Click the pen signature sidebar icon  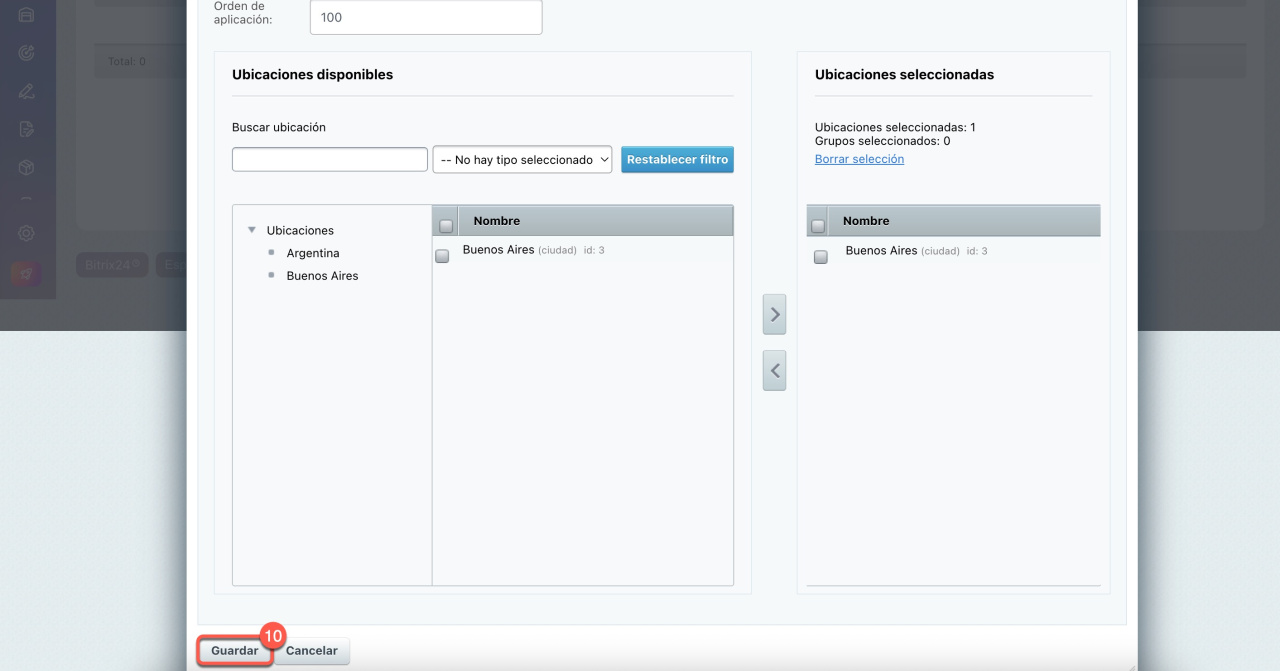[27, 91]
